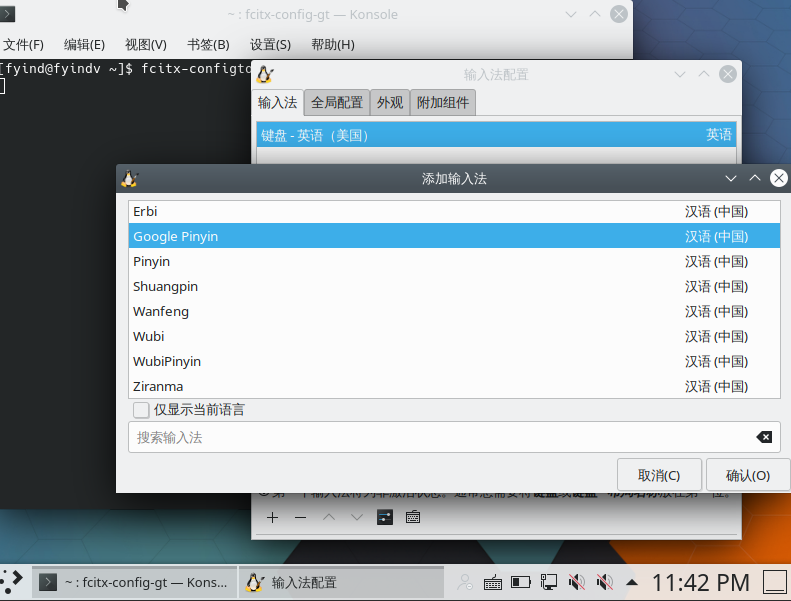Select Shuangpin input method
This screenshot has width=791, height=601.
[454, 287]
